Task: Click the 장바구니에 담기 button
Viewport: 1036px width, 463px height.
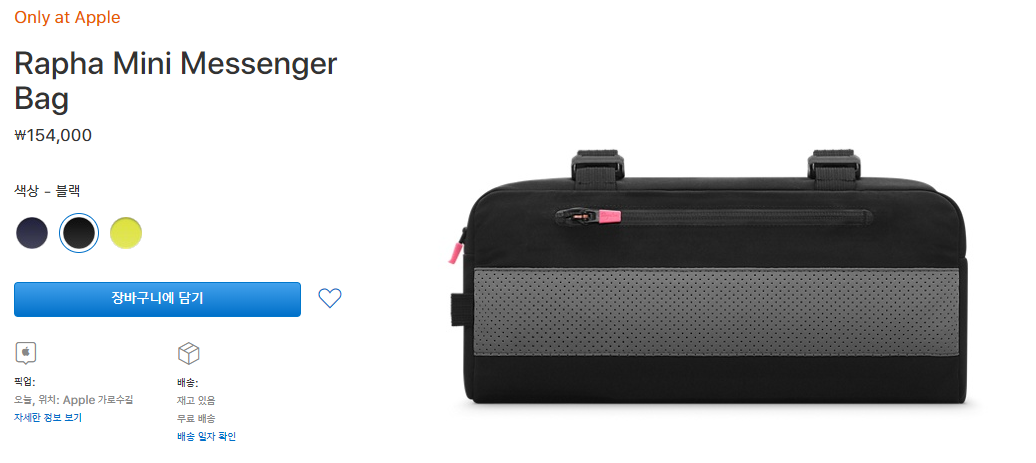Action: click(157, 299)
